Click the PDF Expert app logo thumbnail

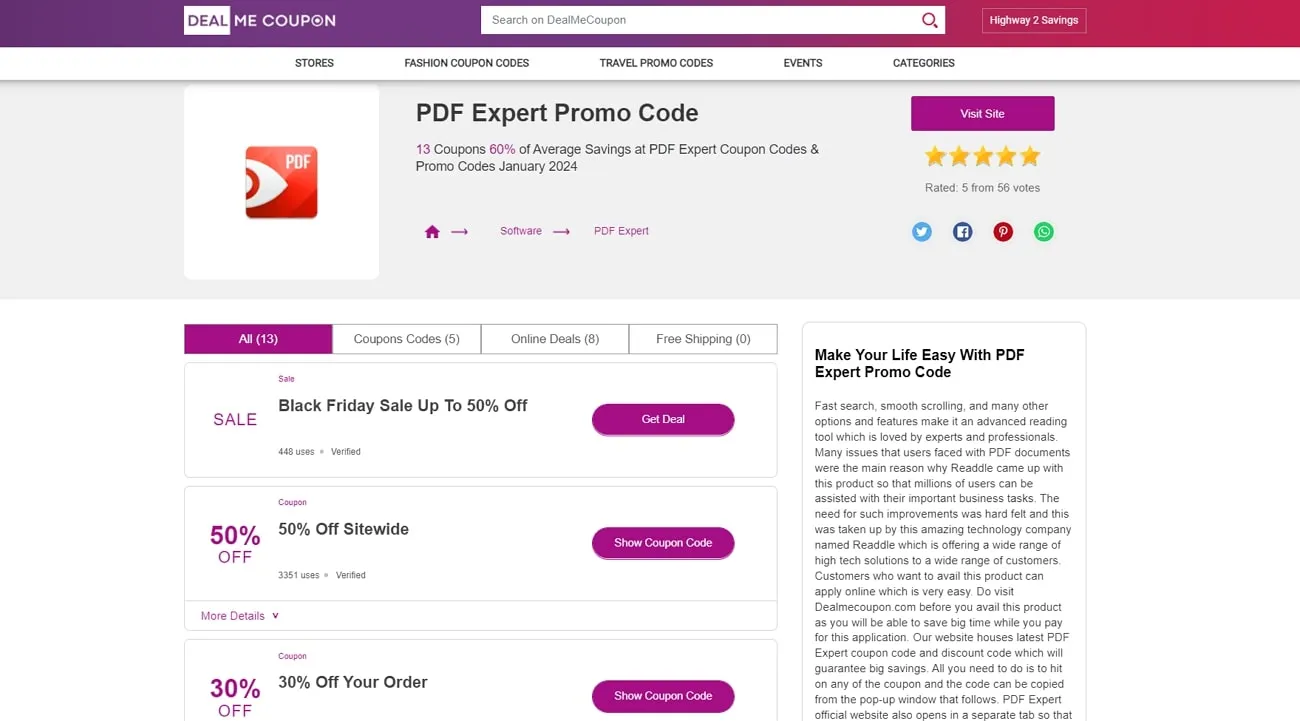coord(281,182)
